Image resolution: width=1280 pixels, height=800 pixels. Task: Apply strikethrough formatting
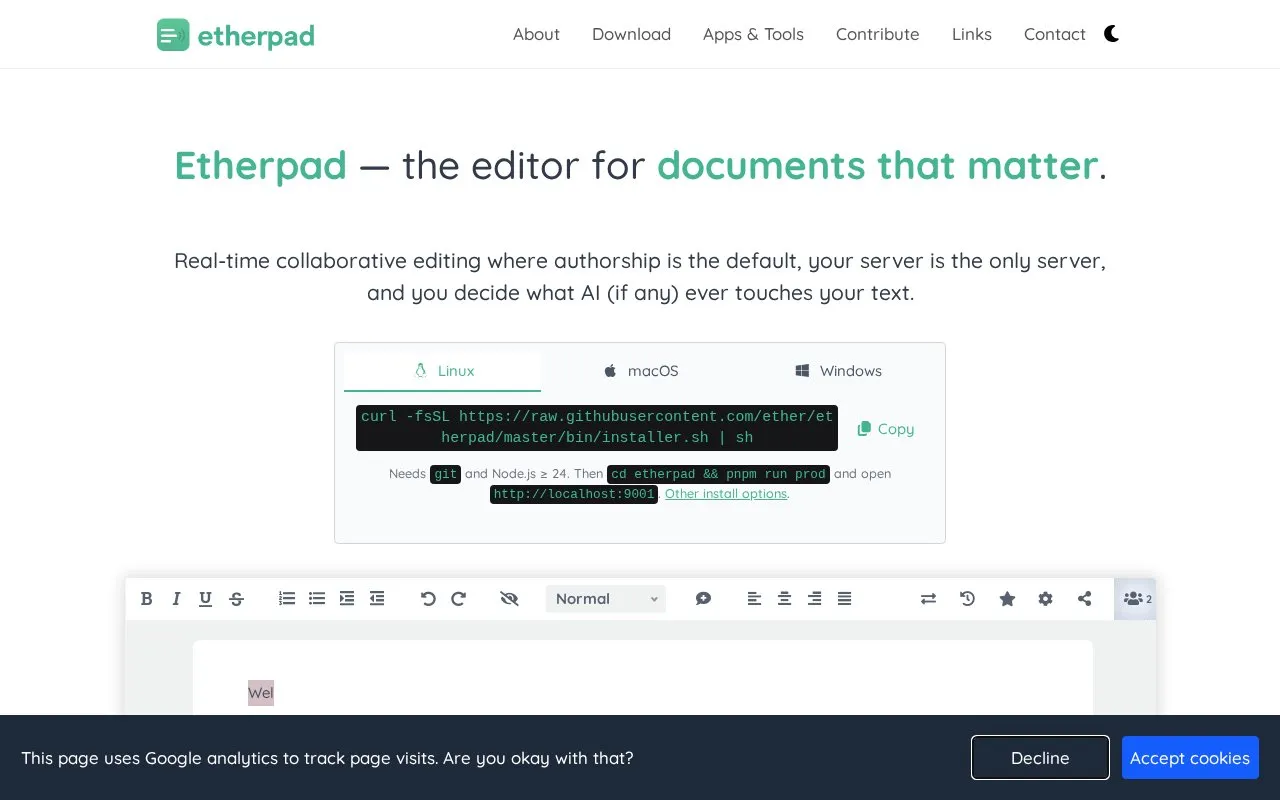(x=236, y=599)
